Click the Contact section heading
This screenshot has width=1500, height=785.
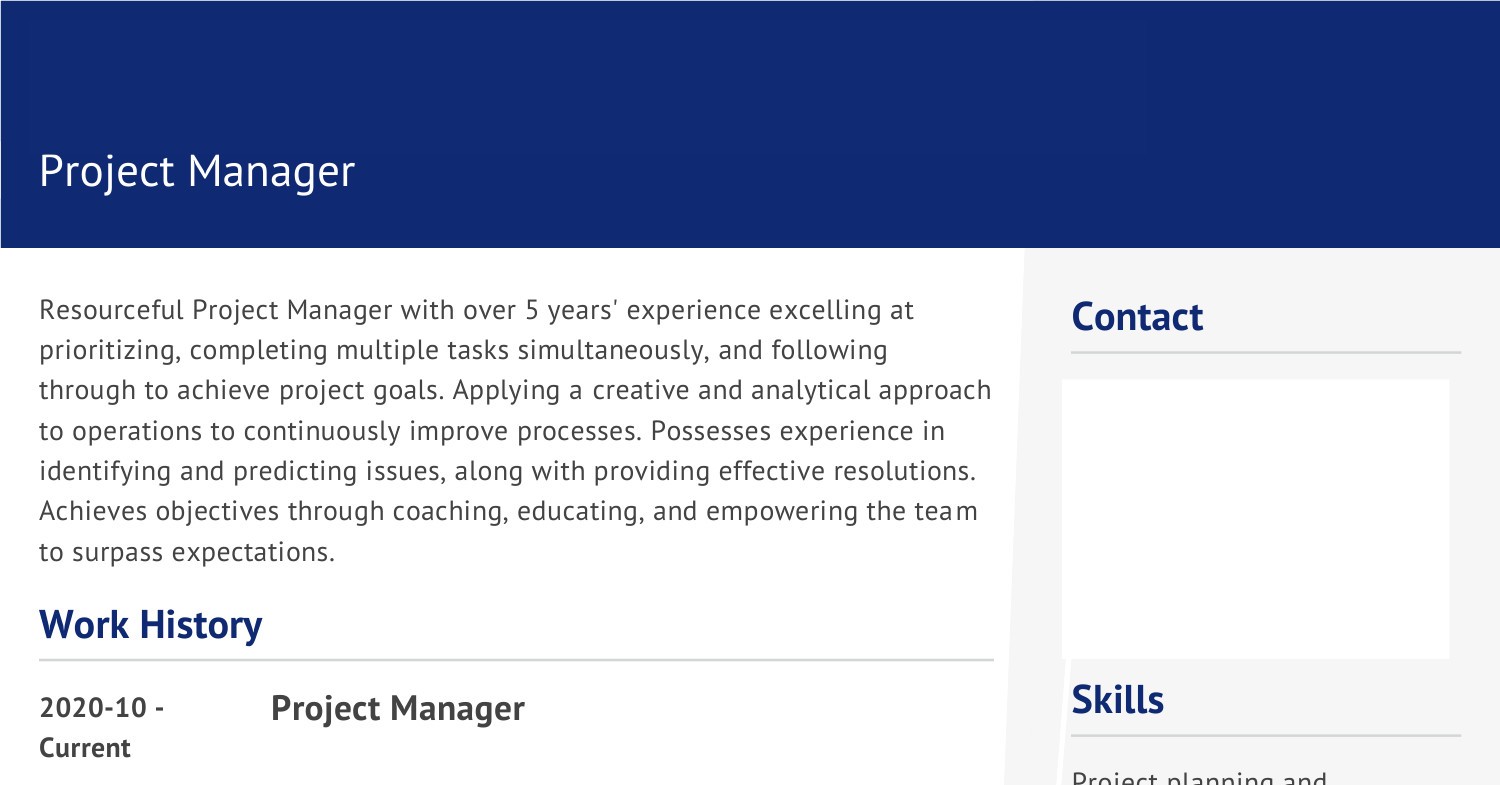pos(1137,317)
